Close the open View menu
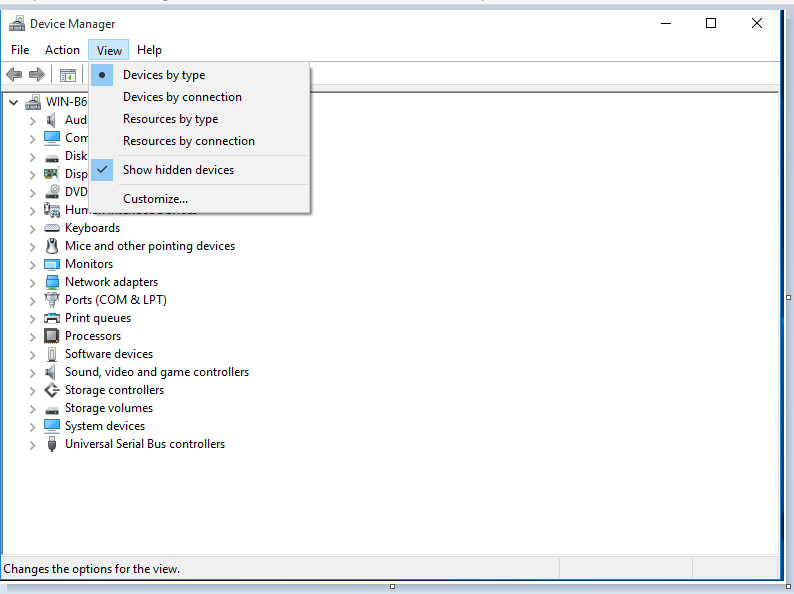Screen dimensions: 794x594 pyautogui.click(x=109, y=50)
